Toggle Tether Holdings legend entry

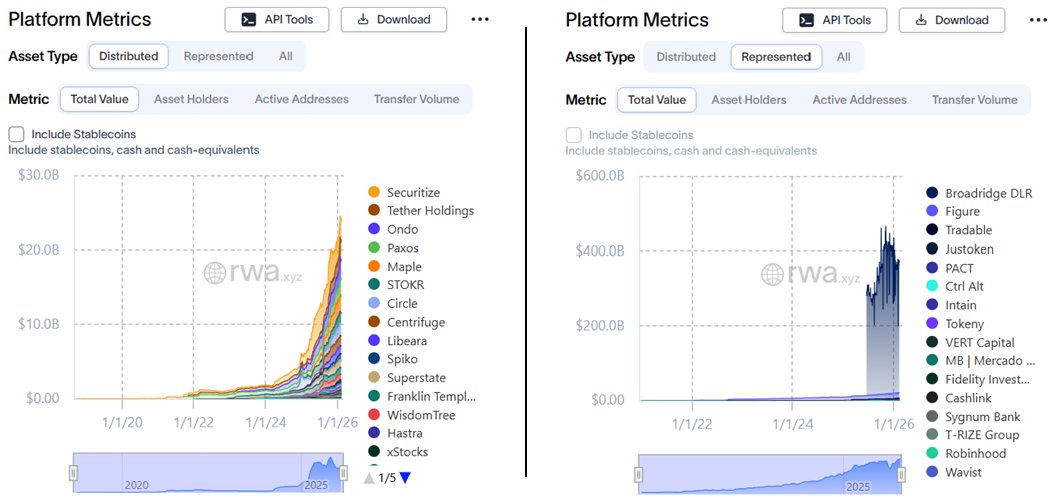click(x=421, y=211)
